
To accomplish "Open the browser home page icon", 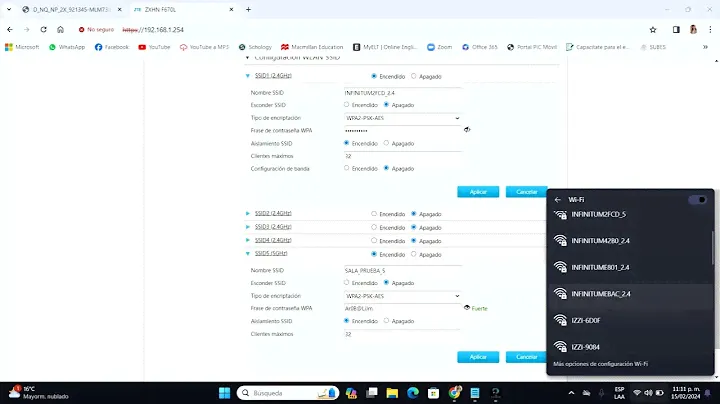I will pyautogui.click(x=60, y=30).
